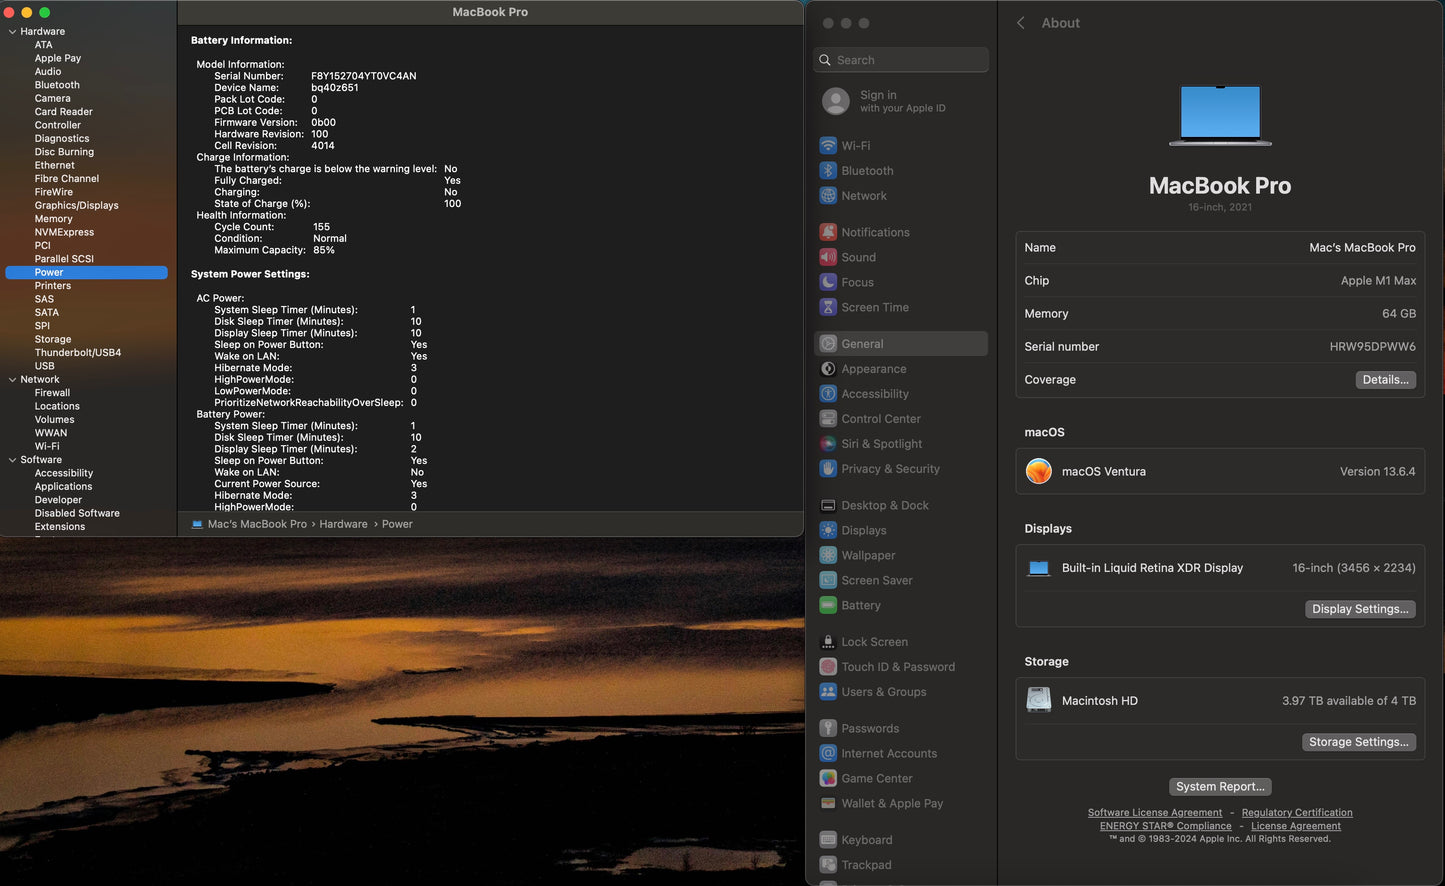This screenshot has height=886, width=1445.
Task: Open Storage Settings button
Action: 1358,742
